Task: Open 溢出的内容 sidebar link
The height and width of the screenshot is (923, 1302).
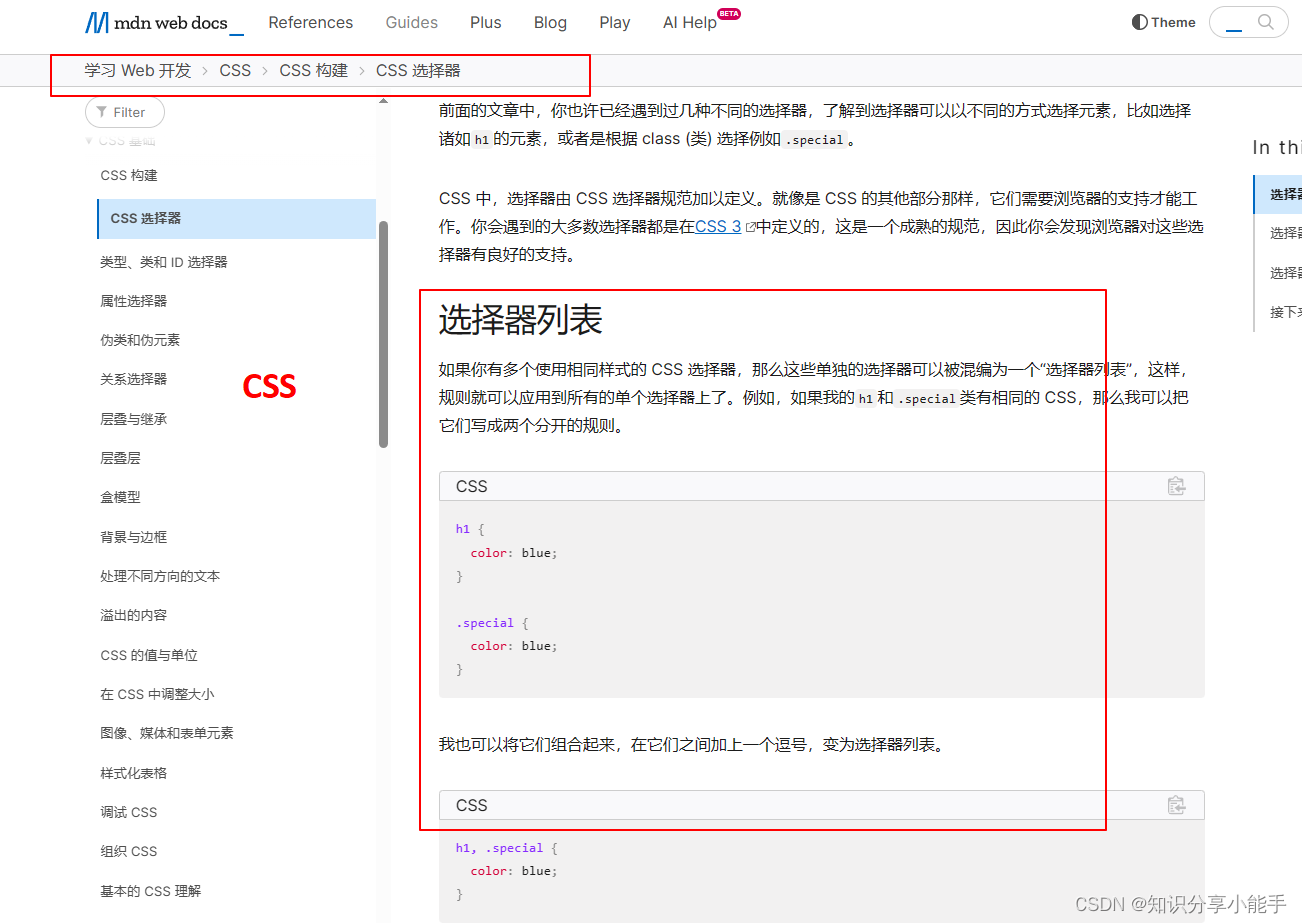Action: pyautogui.click(x=134, y=615)
